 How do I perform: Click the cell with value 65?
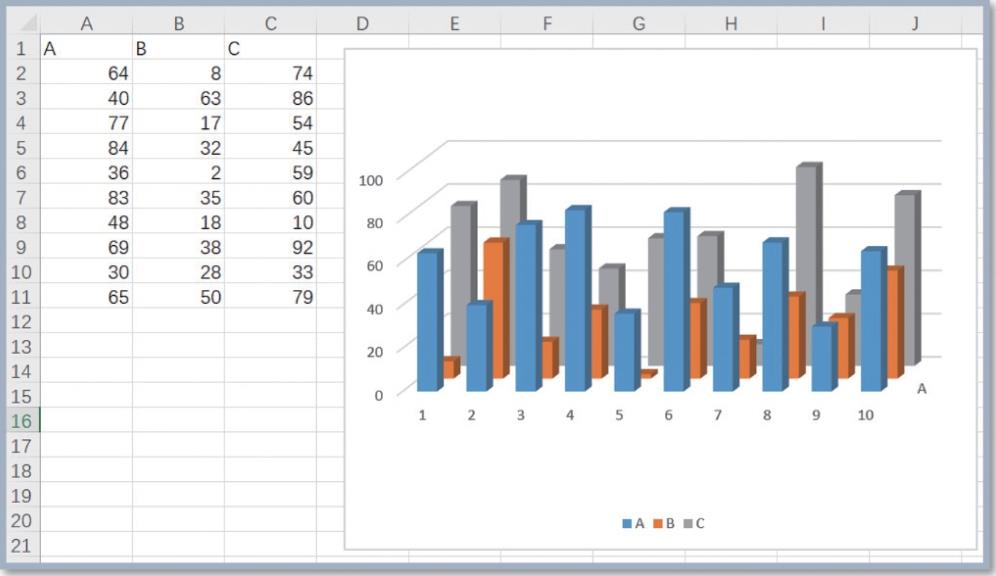(x=86, y=297)
